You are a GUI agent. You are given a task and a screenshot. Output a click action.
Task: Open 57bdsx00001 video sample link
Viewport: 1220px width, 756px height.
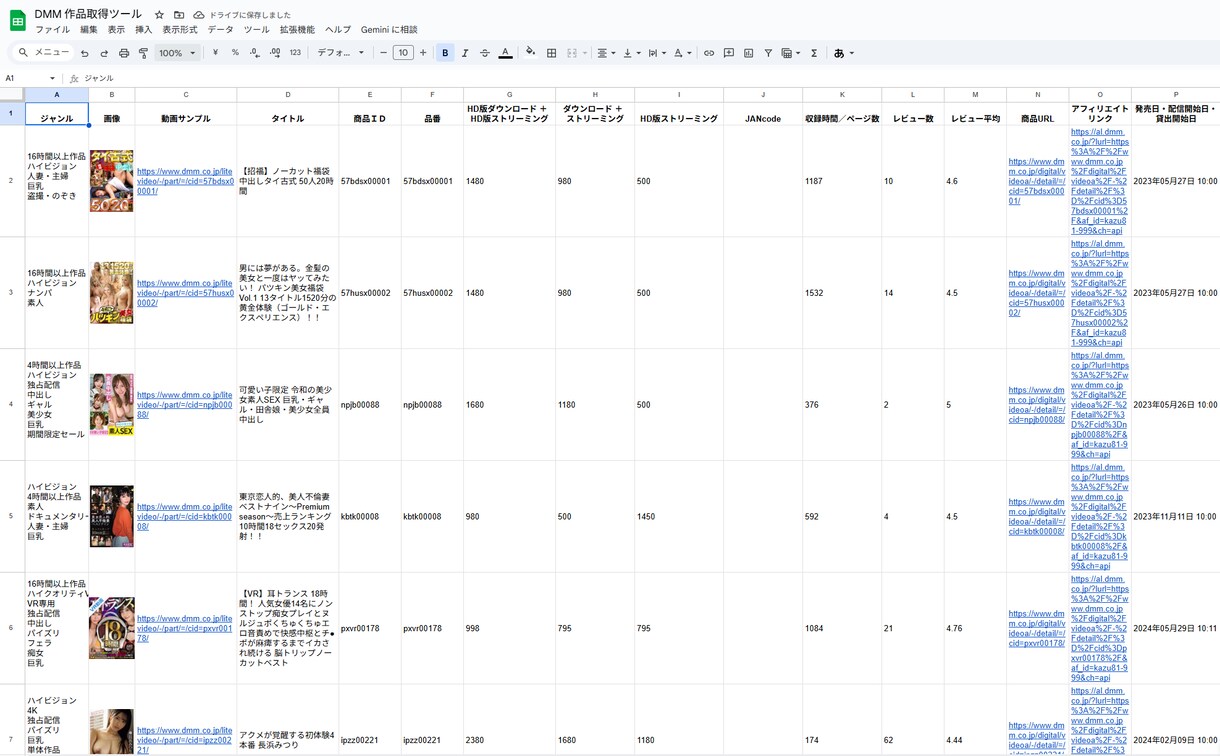pyautogui.click(x=185, y=181)
